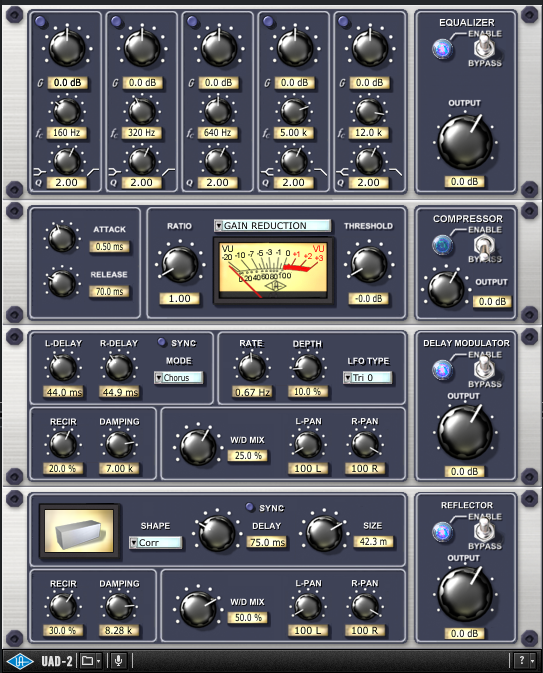Screen dimensions: 543x673
Task: Toggle the Equalizer Enable/Bypass switch
Action: pos(484,46)
